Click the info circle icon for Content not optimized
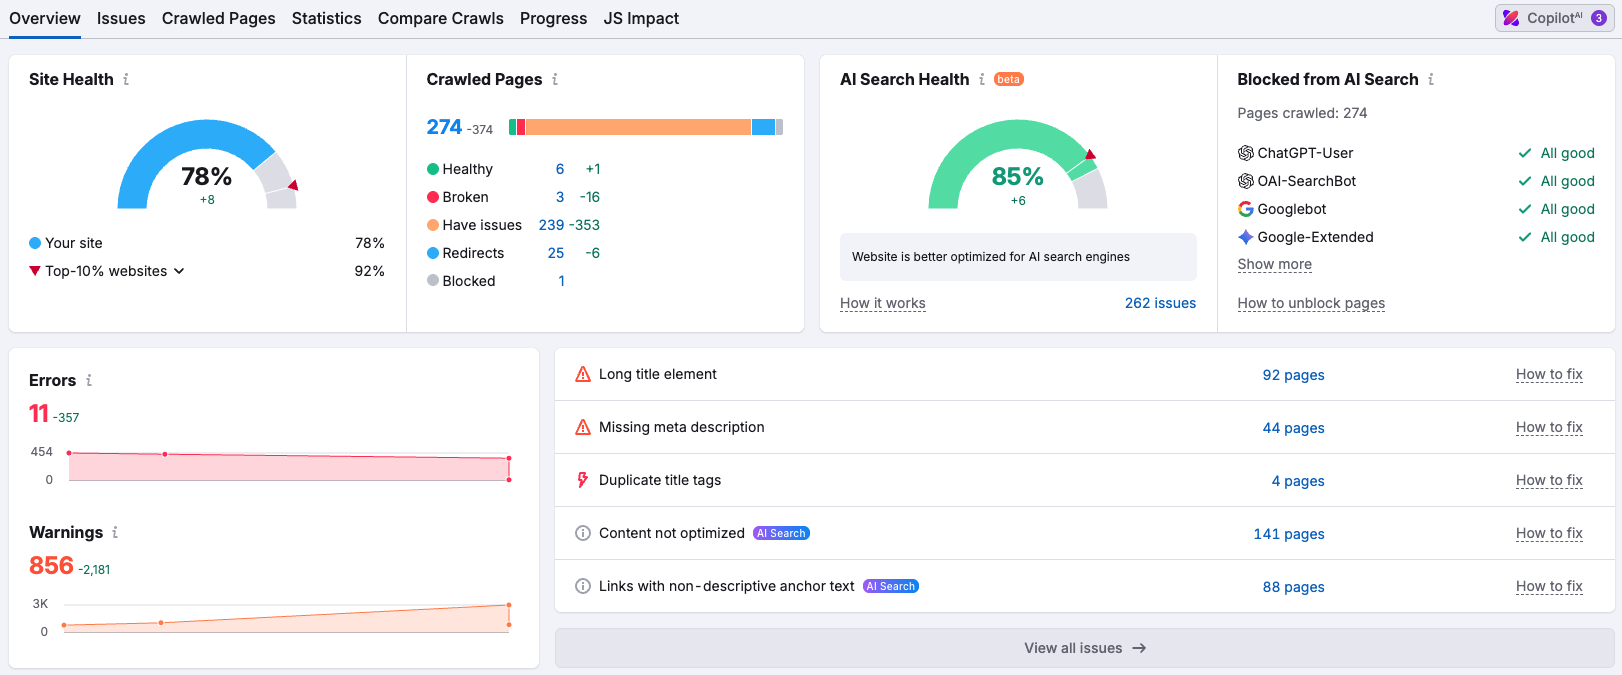Image resolution: width=1622 pixels, height=675 pixels. tap(583, 533)
